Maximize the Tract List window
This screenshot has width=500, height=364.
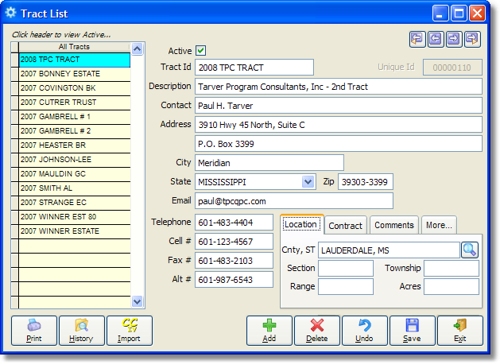(x=459, y=14)
